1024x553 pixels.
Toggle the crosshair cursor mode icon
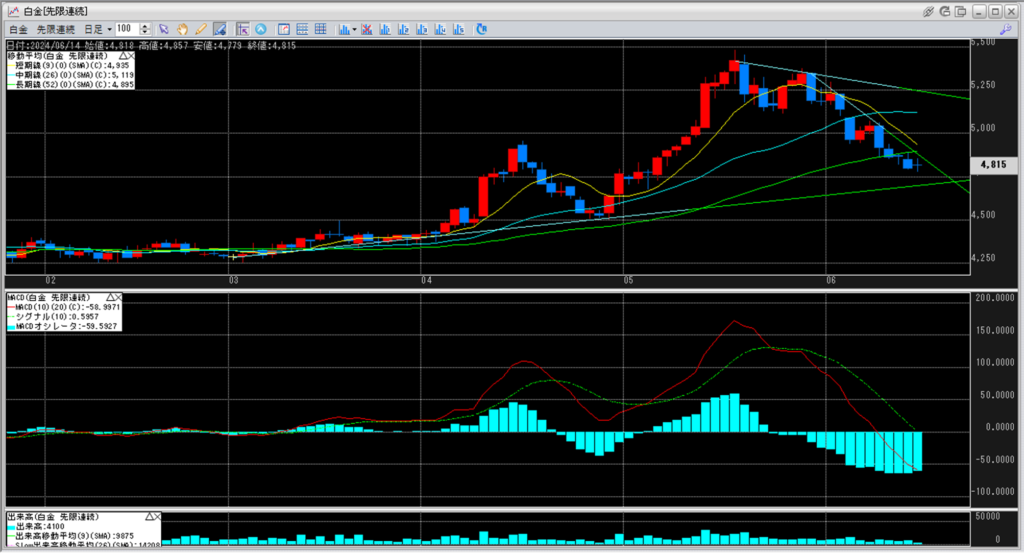point(242,29)
